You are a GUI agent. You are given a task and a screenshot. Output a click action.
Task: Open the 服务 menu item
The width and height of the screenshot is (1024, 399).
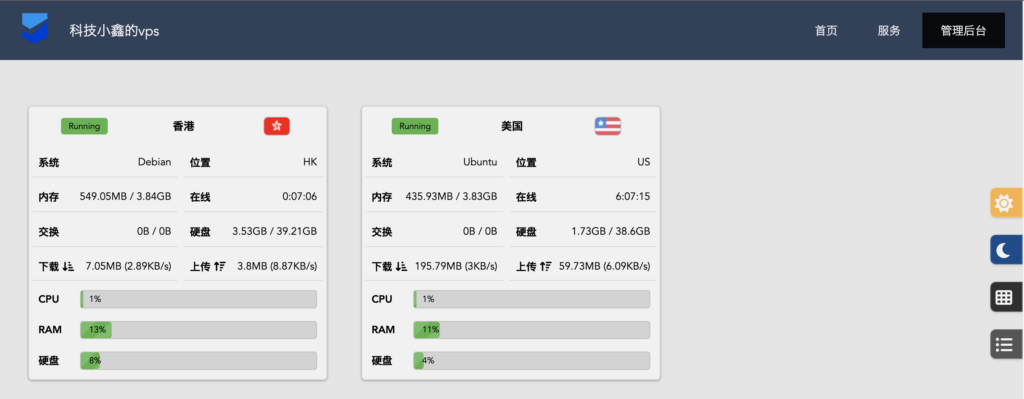point(889,31)
